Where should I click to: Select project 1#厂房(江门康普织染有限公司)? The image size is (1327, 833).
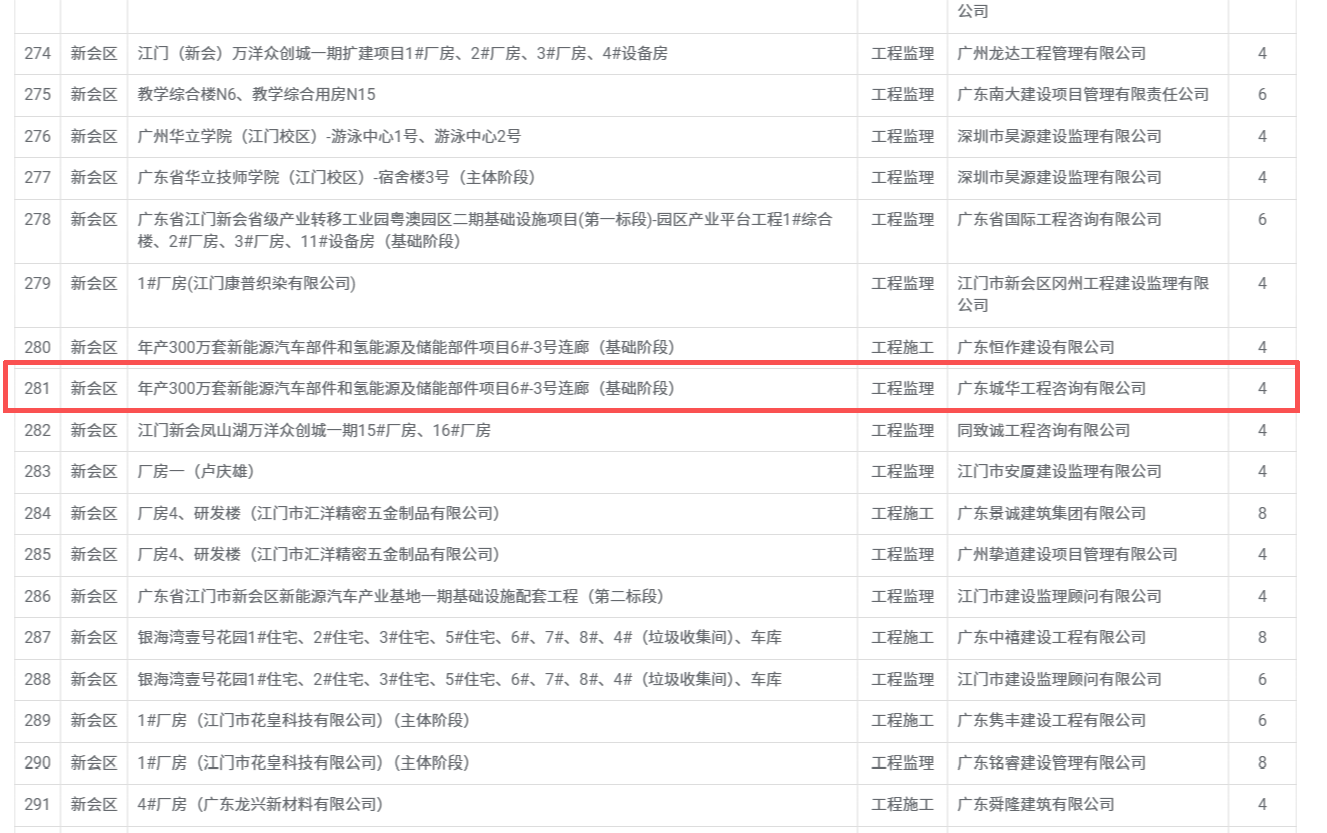(x=246, y=284)
